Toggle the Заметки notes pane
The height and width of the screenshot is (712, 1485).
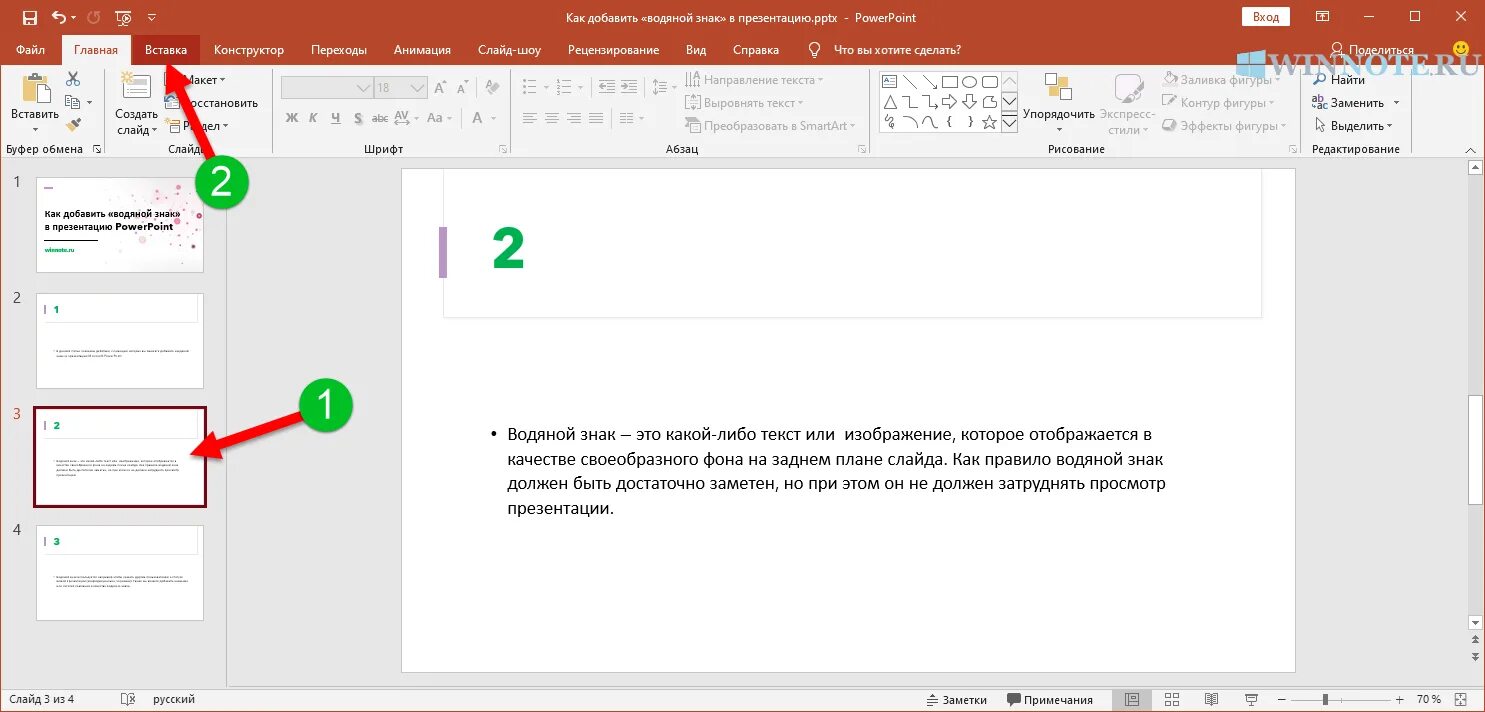coord(957,699)
